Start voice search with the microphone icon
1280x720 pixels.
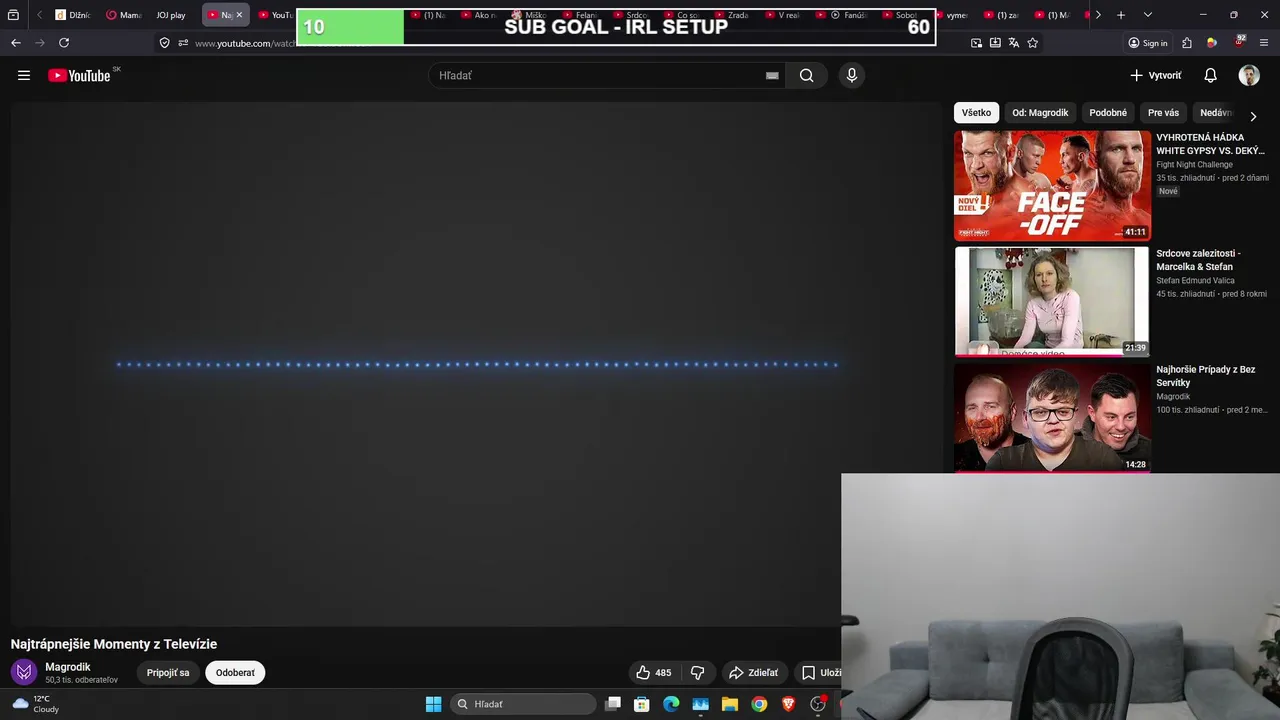852,75
